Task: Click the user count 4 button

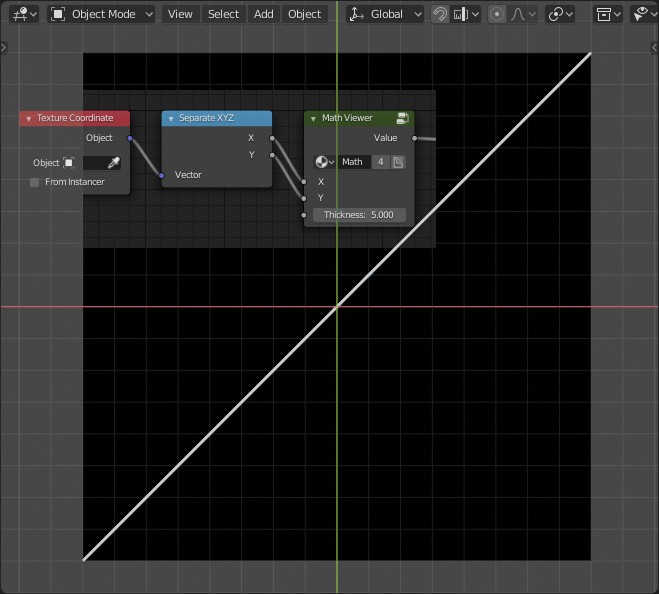Action: pos(381,162)
